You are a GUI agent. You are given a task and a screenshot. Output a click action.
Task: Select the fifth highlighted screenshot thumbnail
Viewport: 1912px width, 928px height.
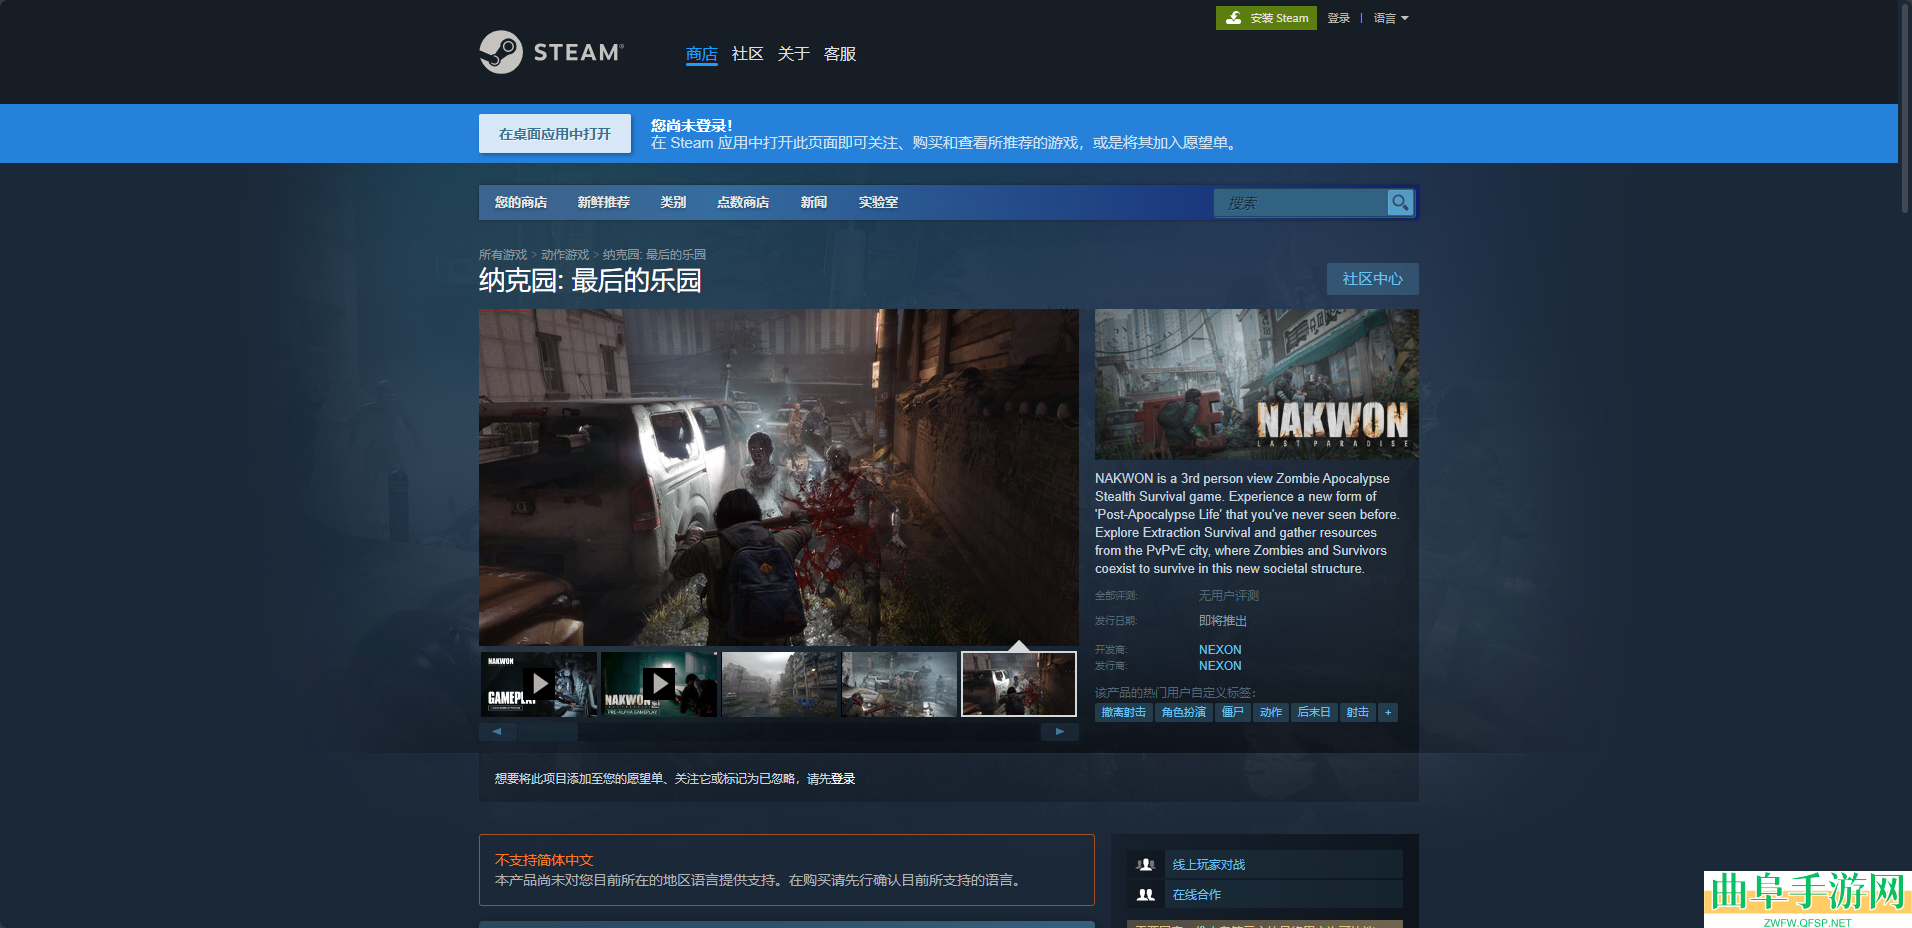1019,684
